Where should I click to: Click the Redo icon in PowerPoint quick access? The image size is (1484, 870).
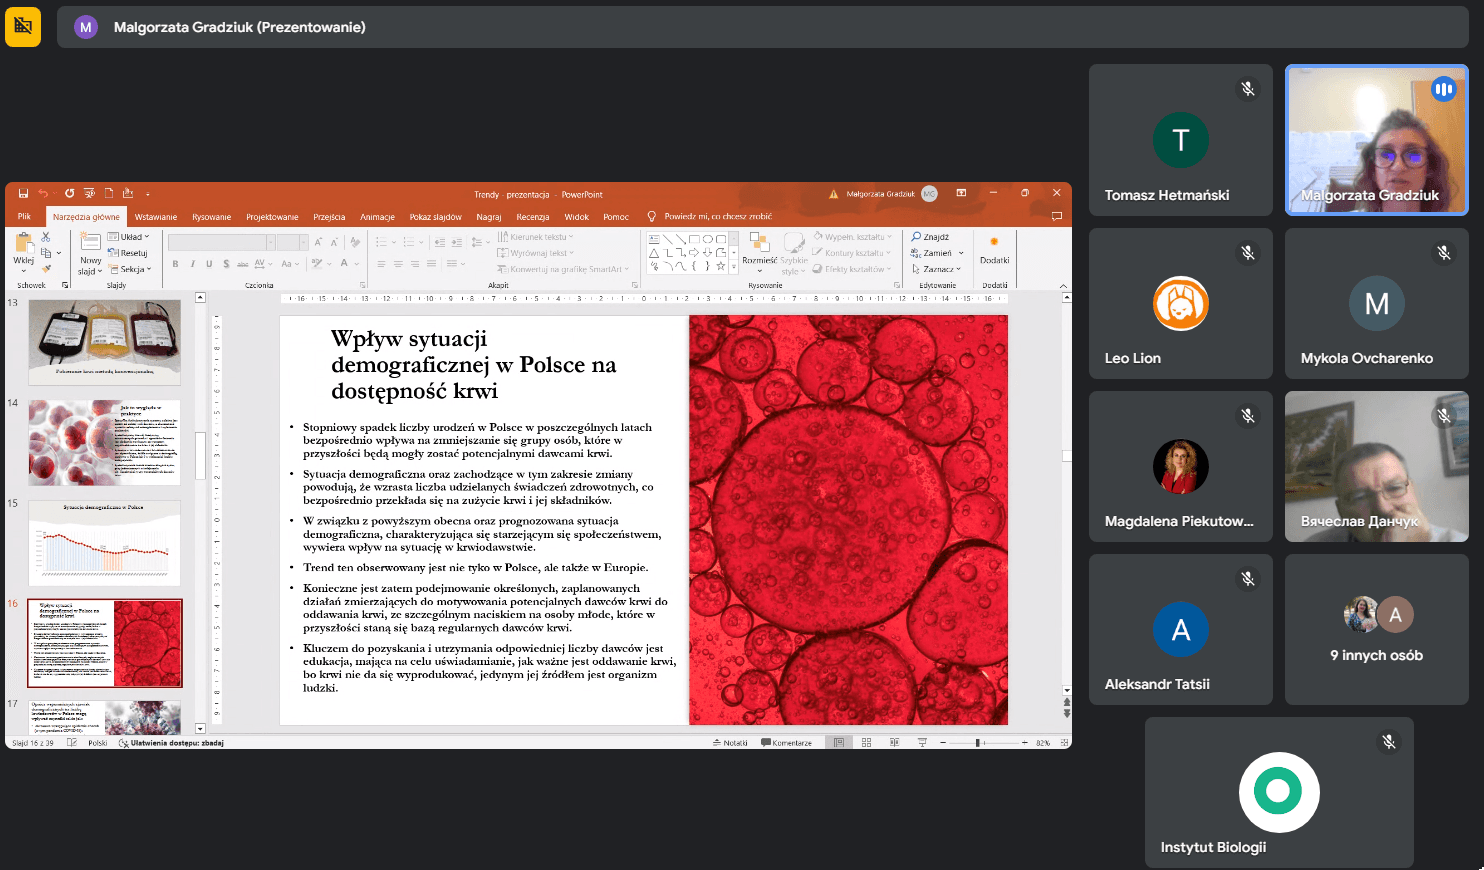69,193
